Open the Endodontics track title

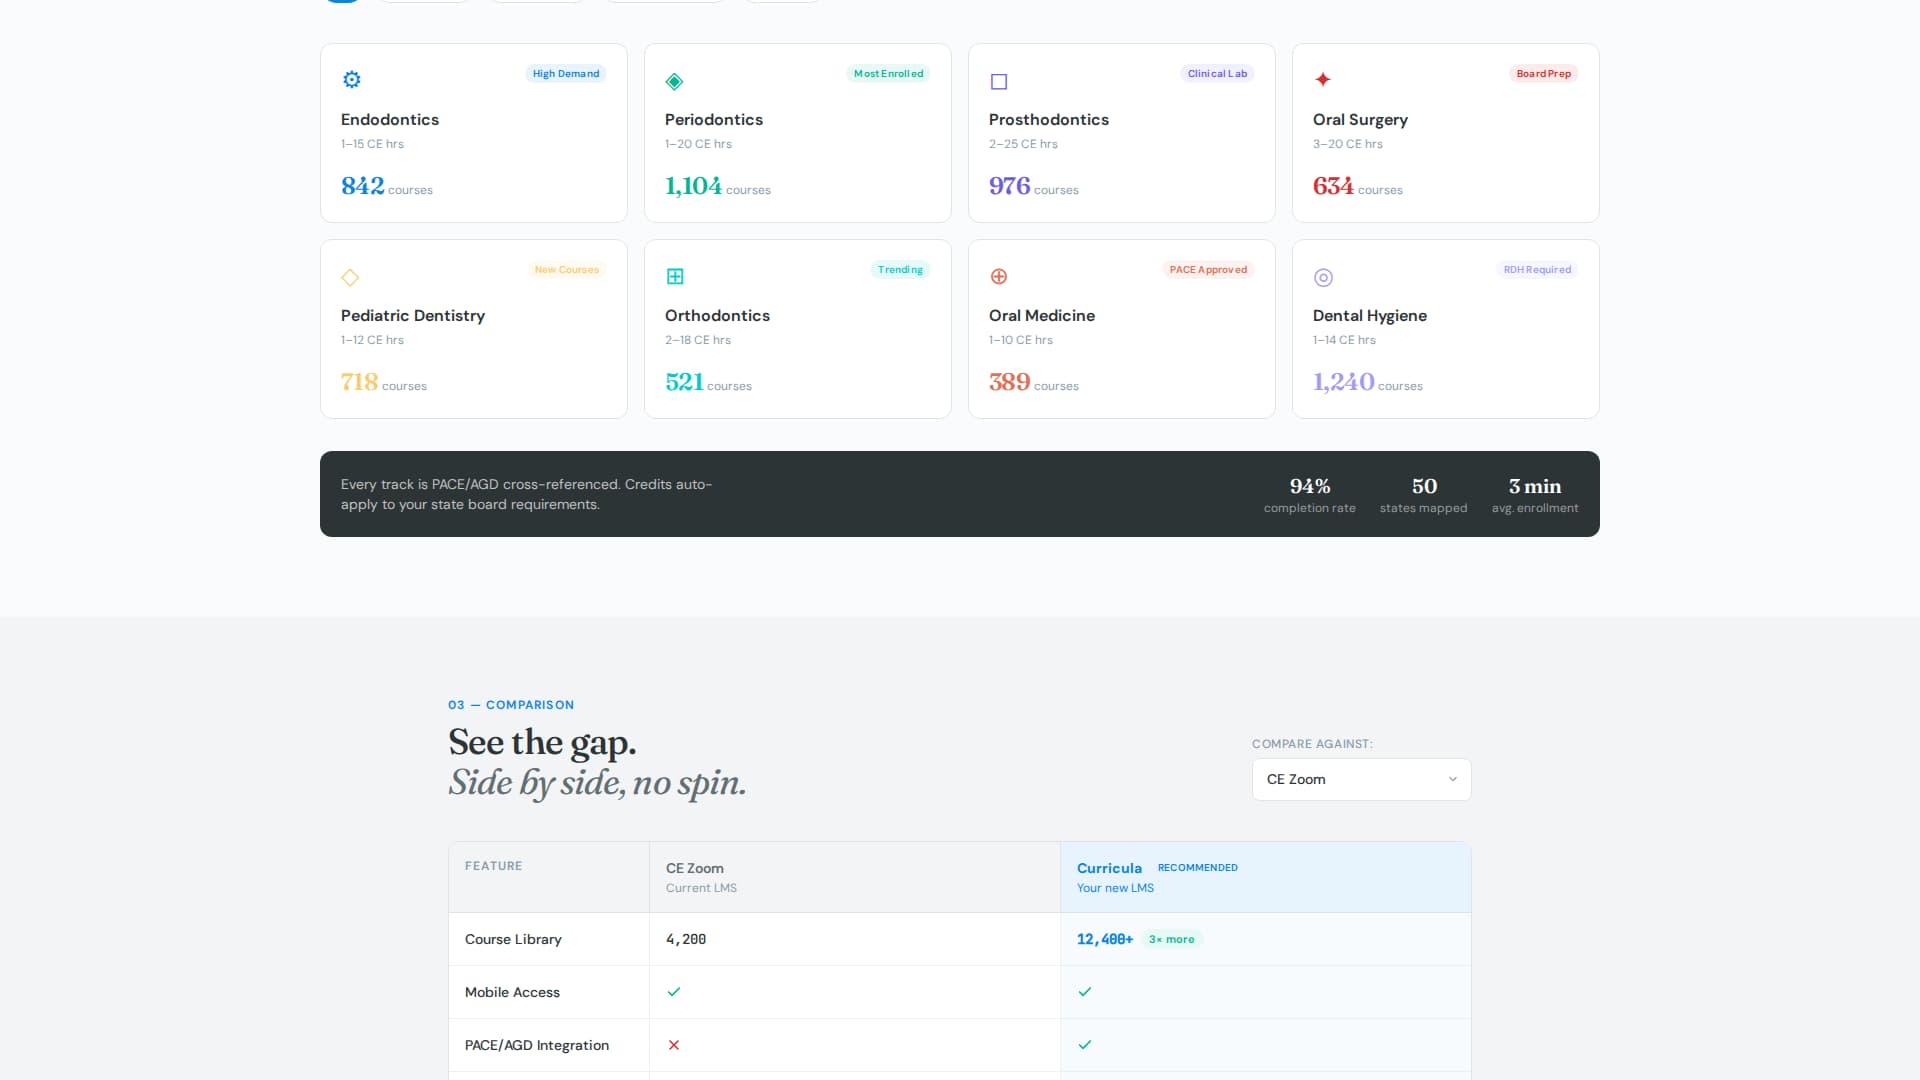pyautogui.click(x=390, y=119)
